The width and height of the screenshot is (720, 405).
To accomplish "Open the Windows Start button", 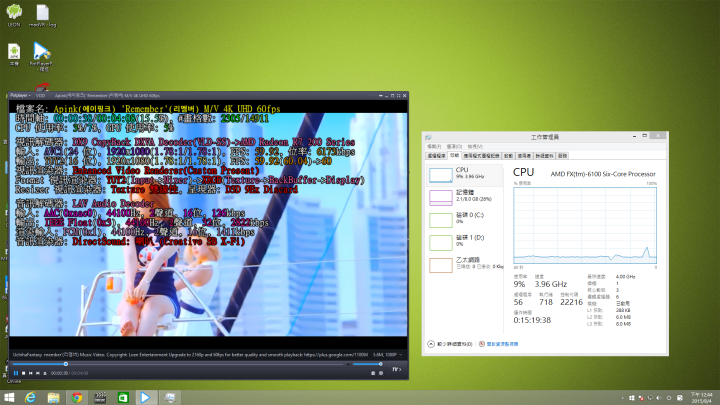I will coord(9,397).
